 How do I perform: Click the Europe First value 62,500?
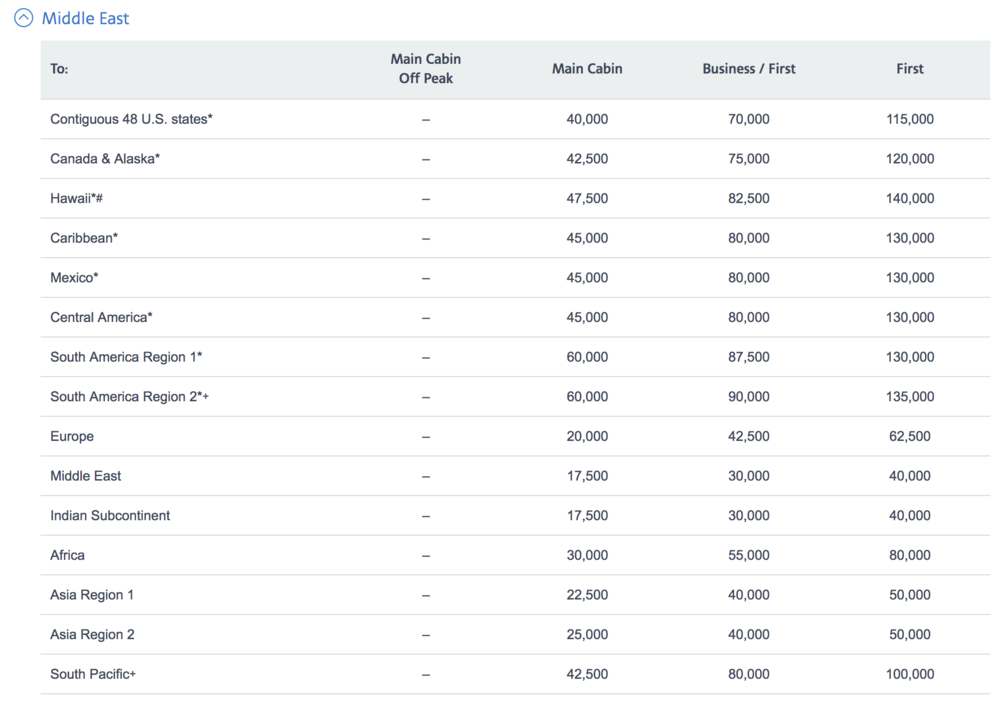[x=910, y=436]
